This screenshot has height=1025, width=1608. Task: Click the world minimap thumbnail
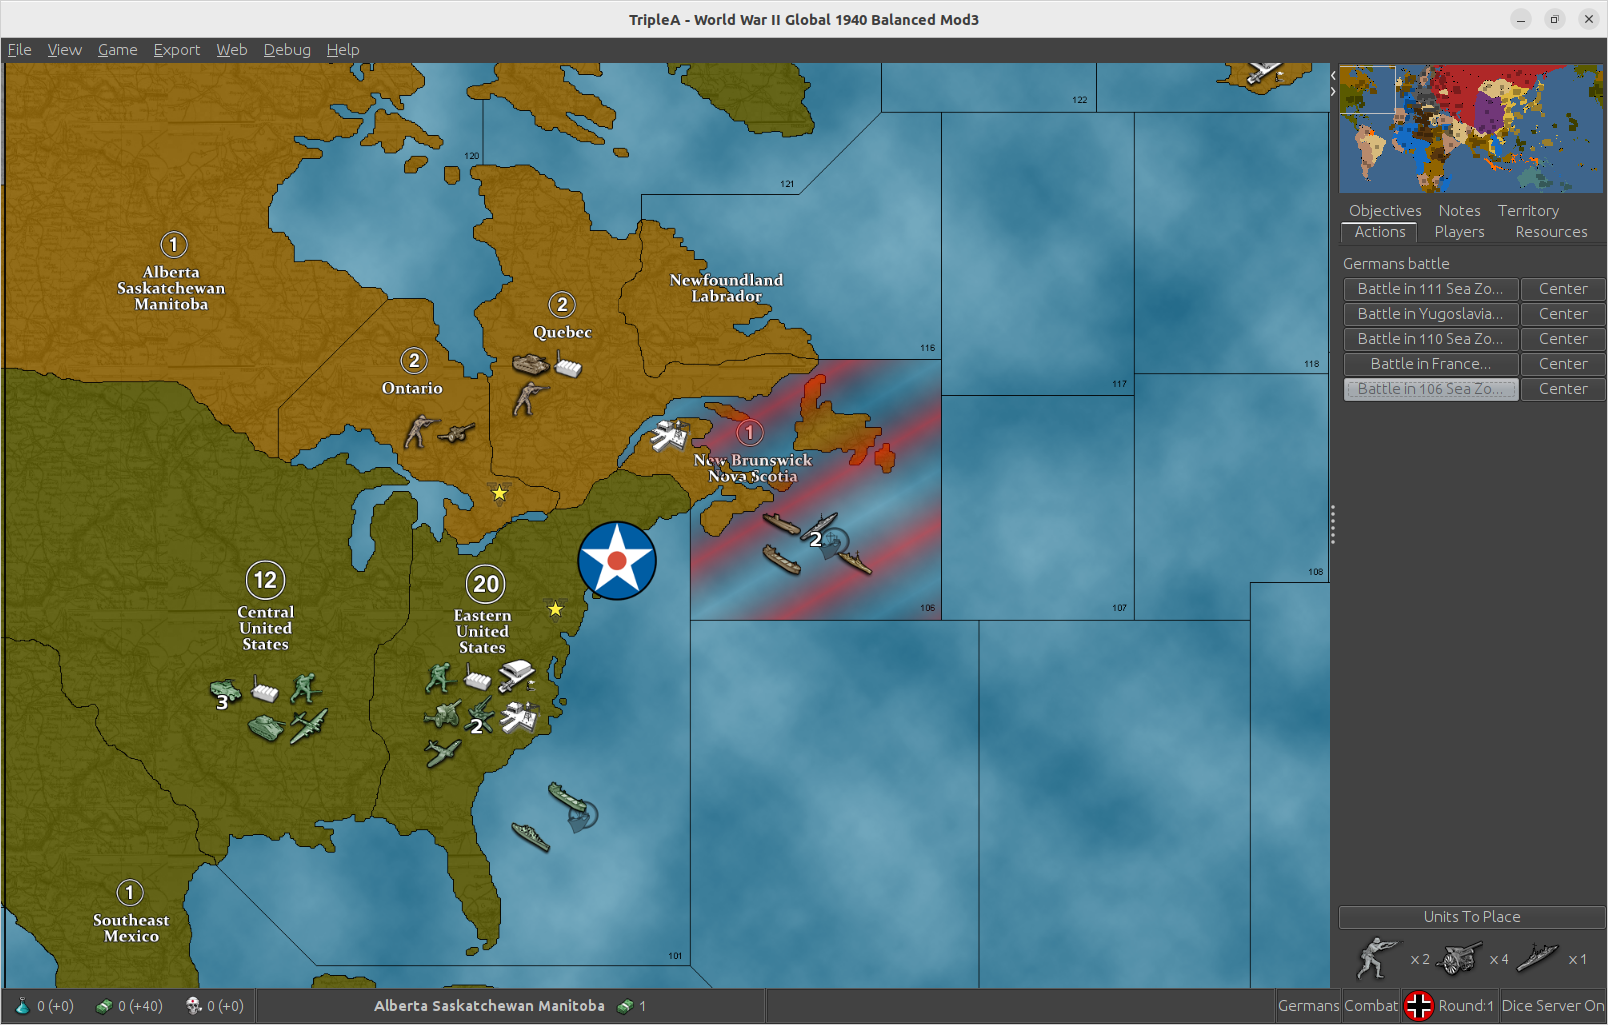coord(1470,129)
